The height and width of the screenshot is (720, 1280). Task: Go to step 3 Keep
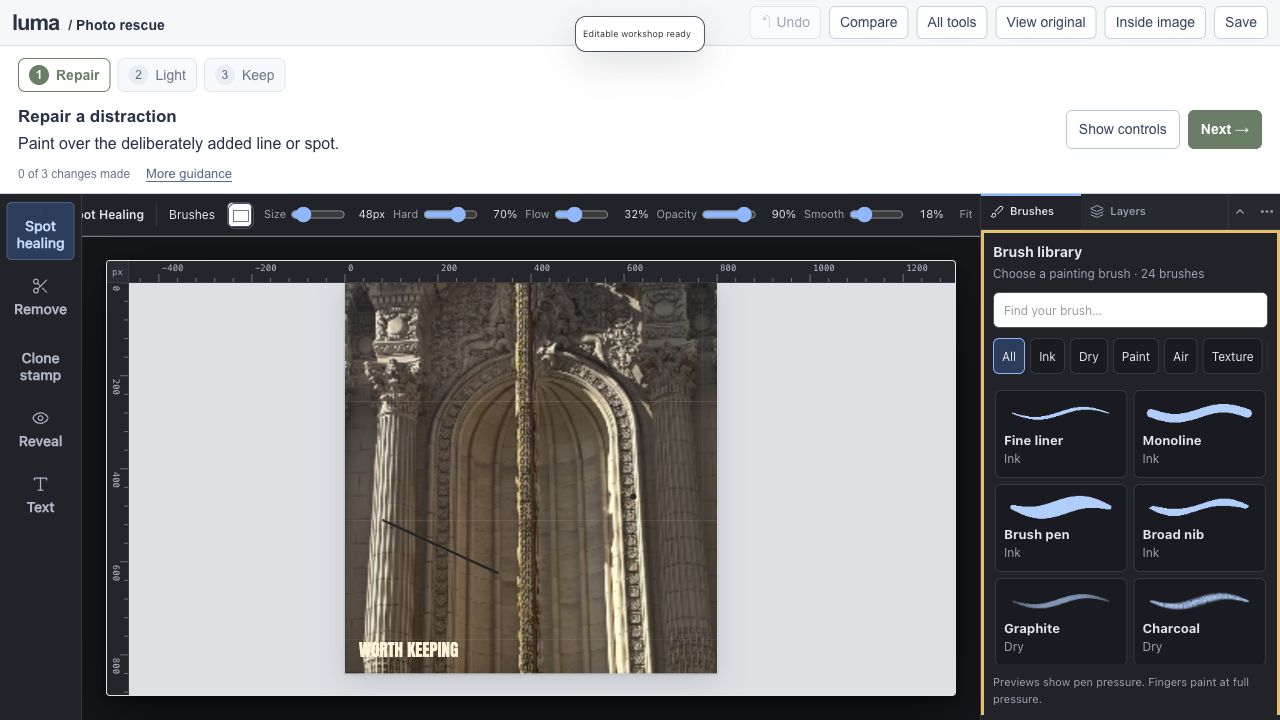coord(244,75)
